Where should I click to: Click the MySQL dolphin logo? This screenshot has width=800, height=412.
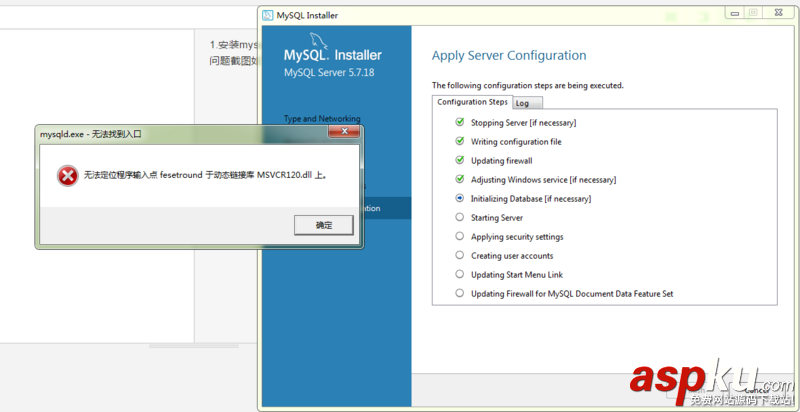tap(317, 41)
